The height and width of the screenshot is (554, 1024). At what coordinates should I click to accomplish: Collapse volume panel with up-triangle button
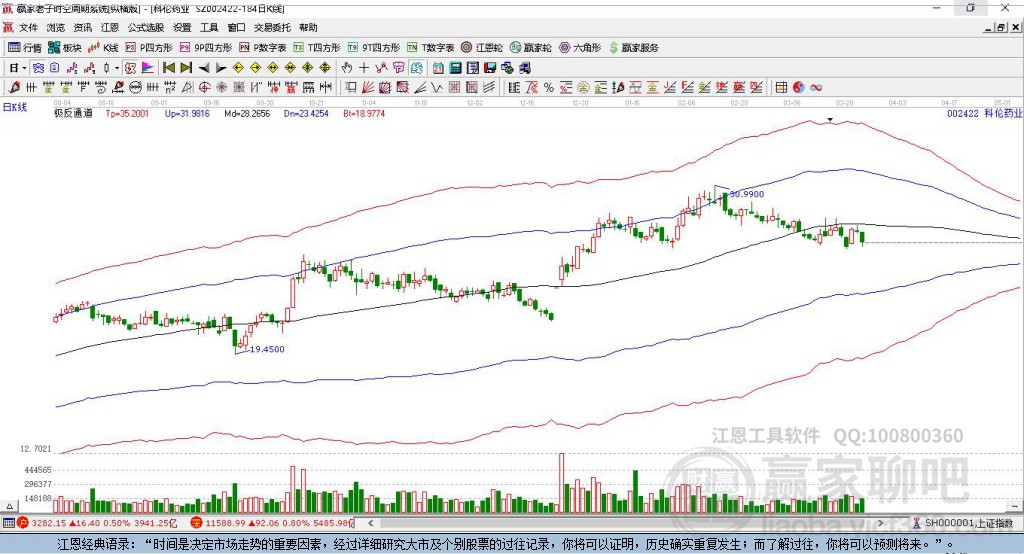click(x=9, y=506)
